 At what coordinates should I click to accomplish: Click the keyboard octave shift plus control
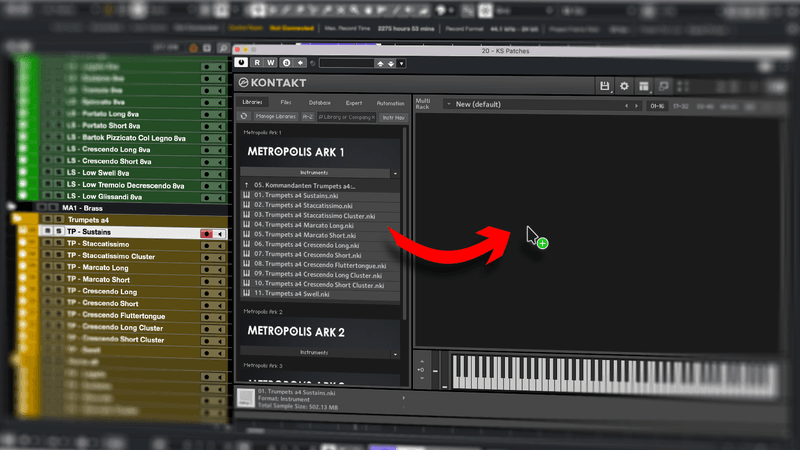421,369
